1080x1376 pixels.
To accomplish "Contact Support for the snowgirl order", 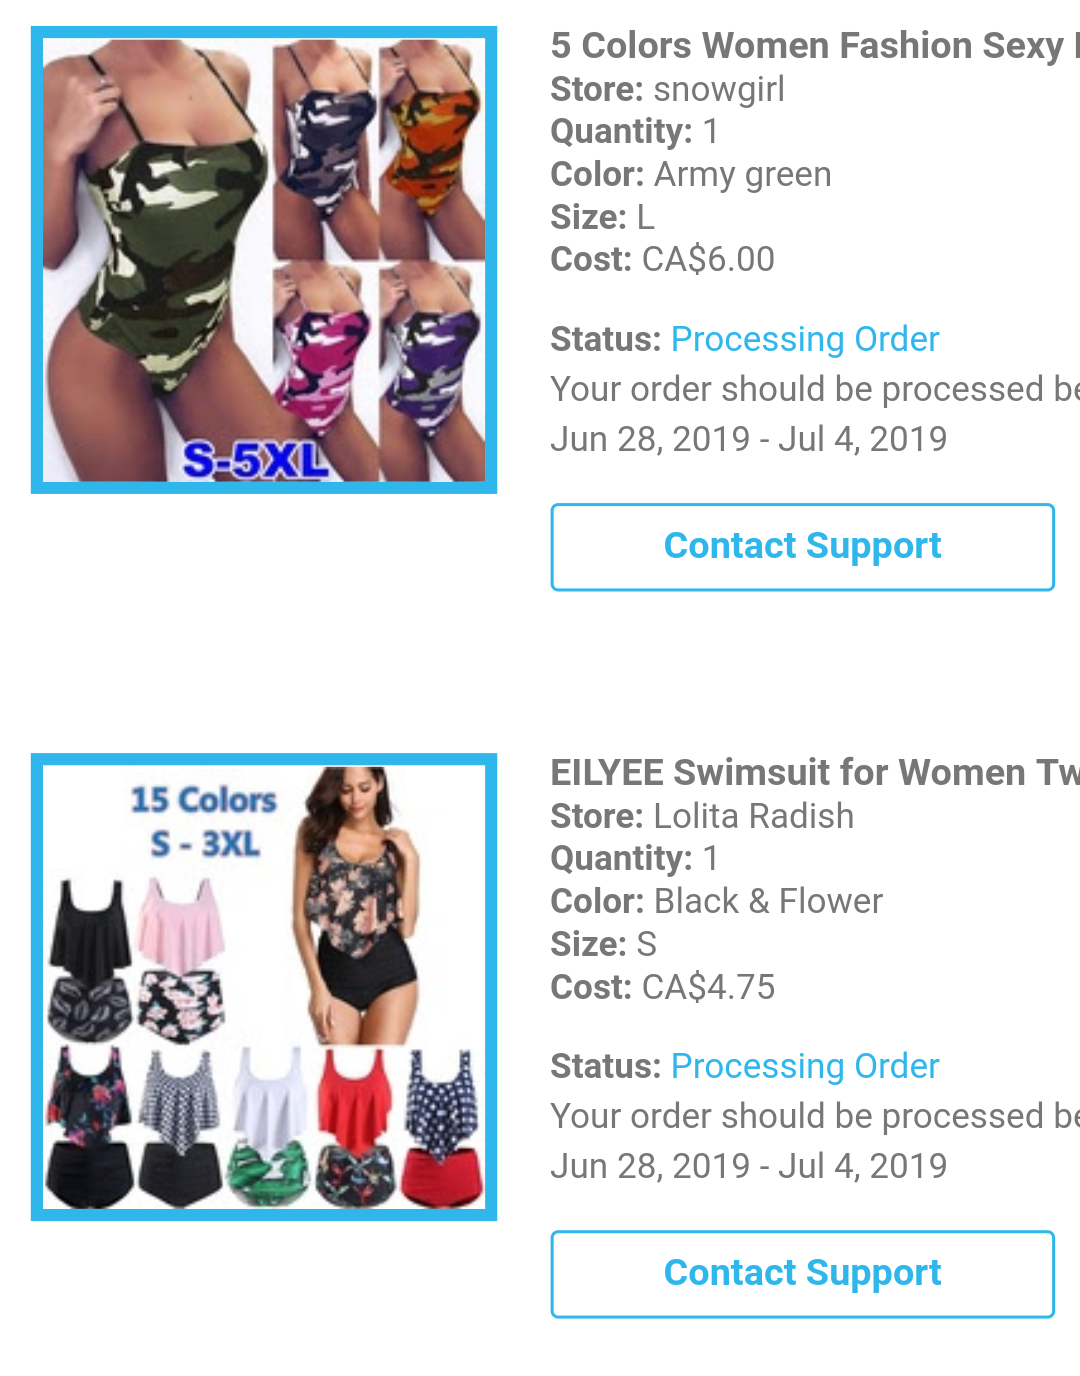I will pyautogui.click(x=803, y=547).
